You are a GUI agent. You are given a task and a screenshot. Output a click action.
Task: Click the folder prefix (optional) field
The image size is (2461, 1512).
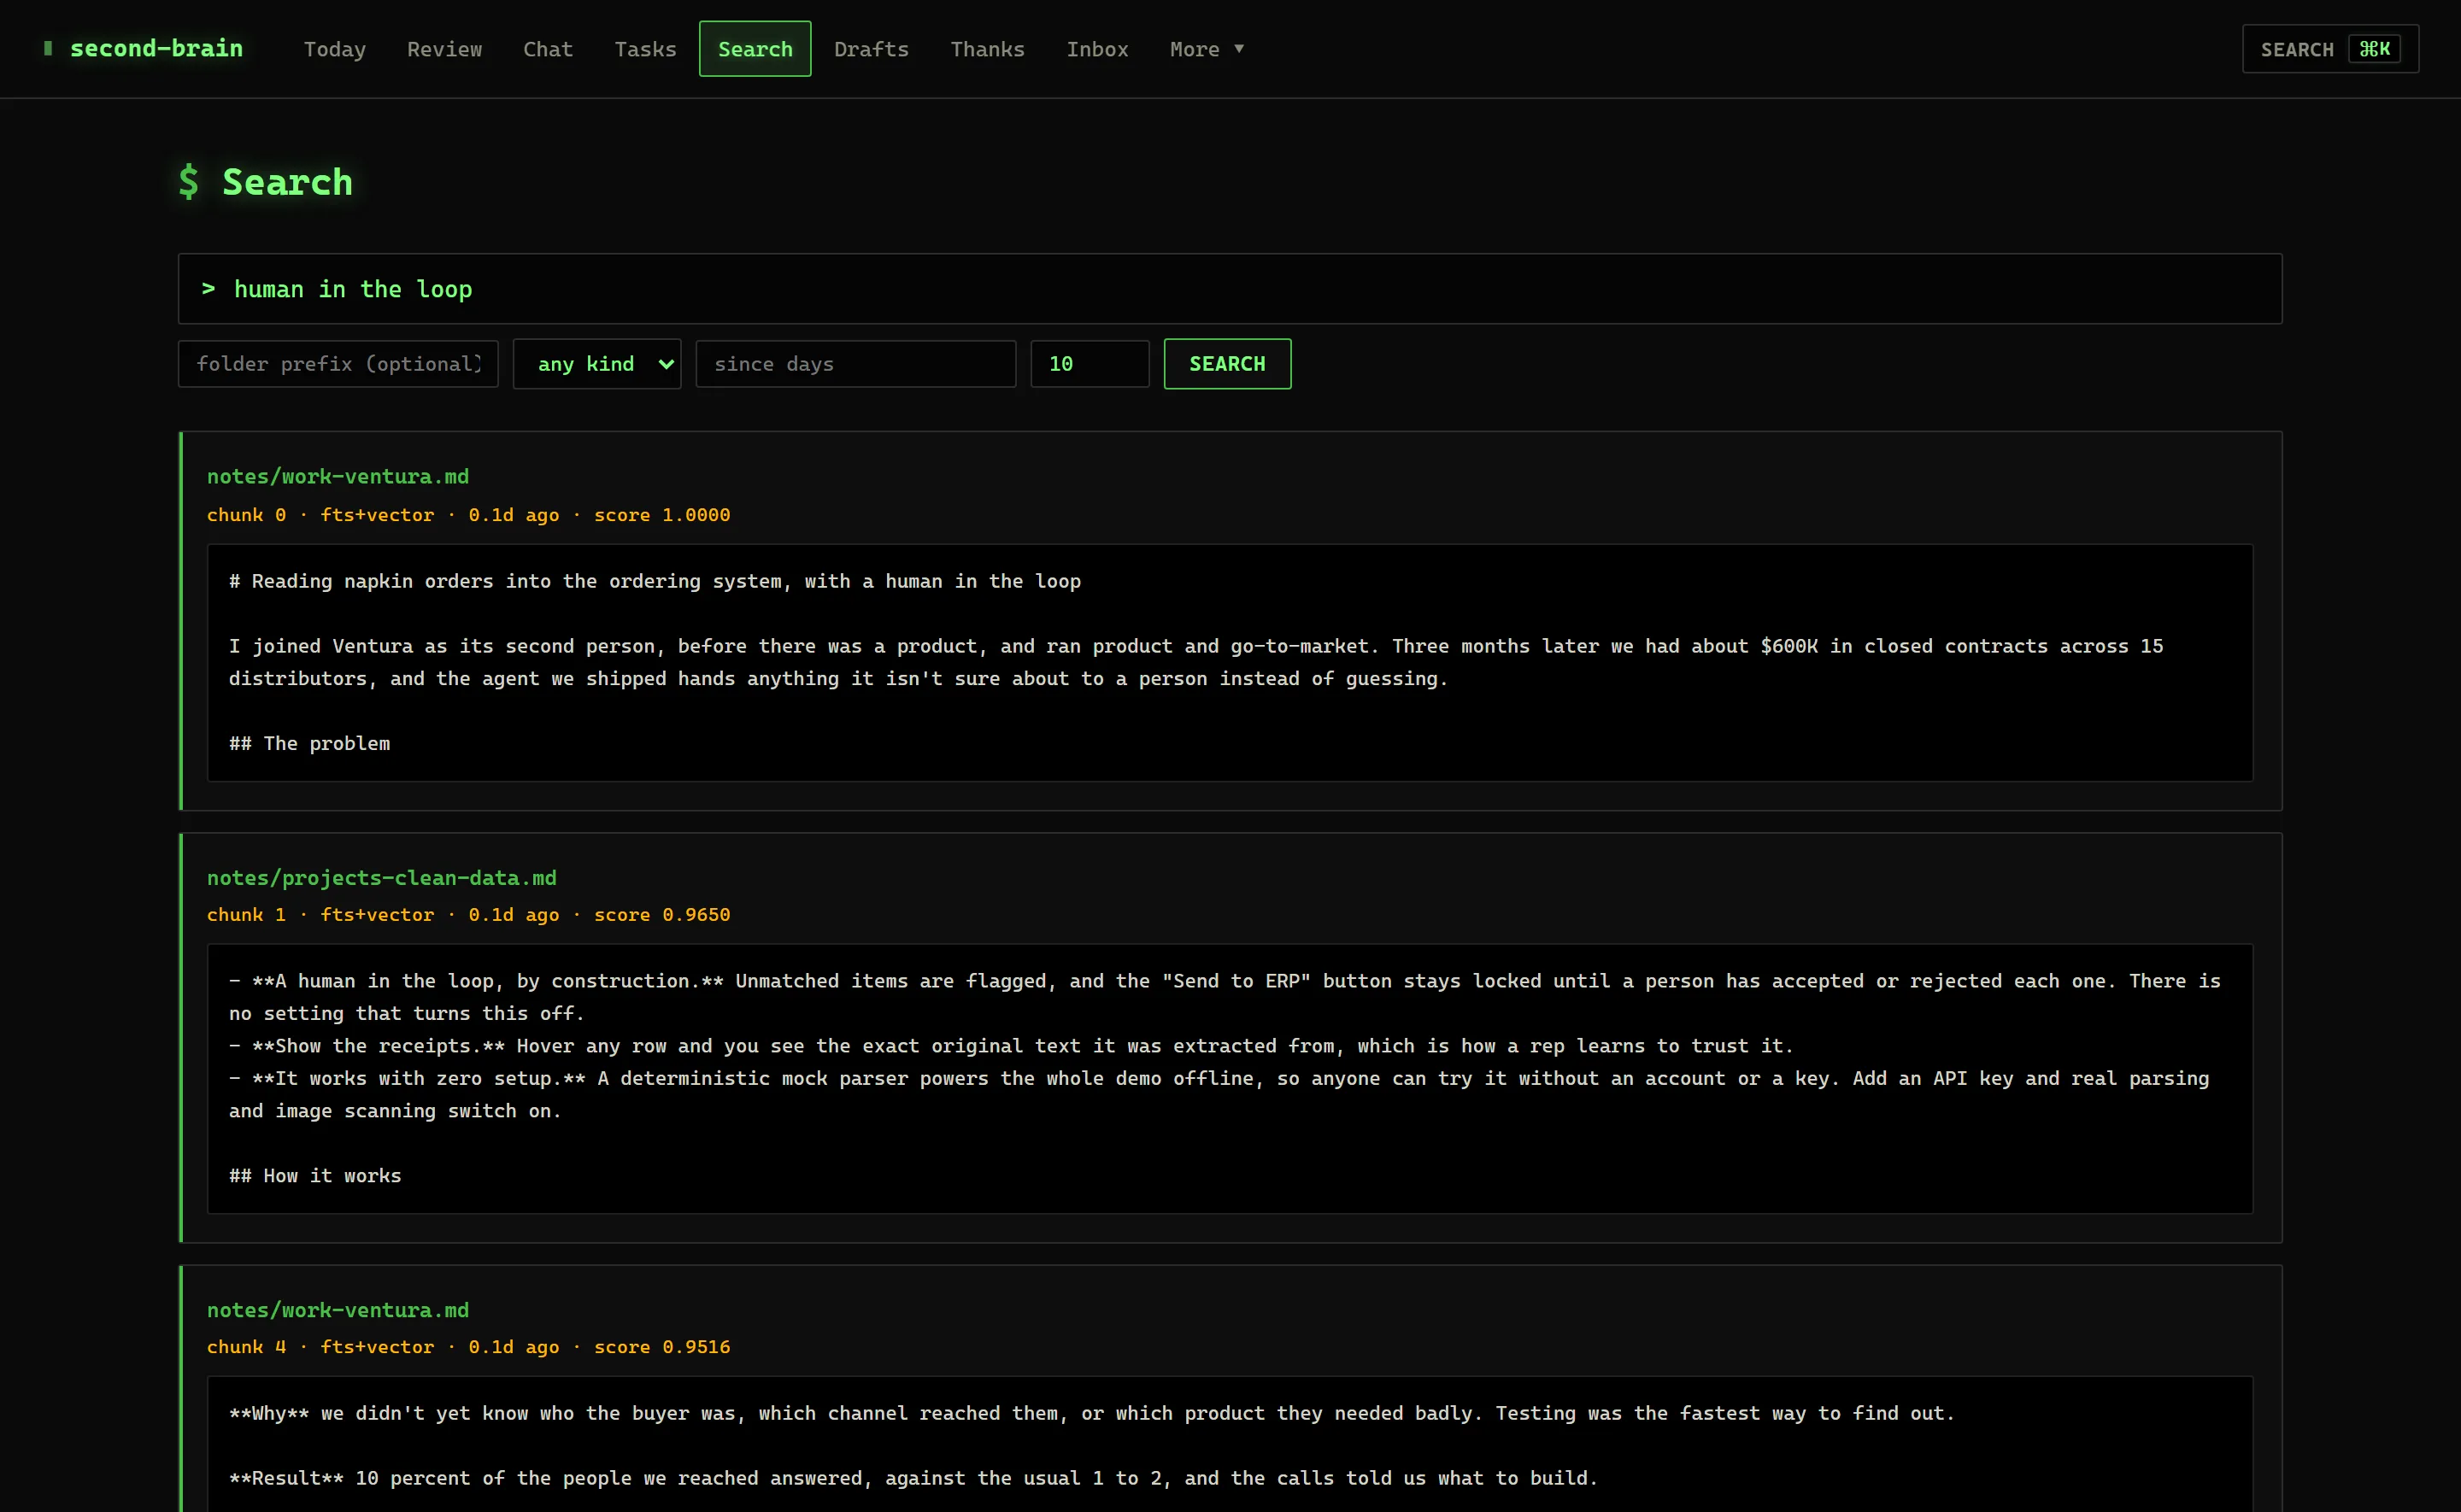(x=338, y=364)
